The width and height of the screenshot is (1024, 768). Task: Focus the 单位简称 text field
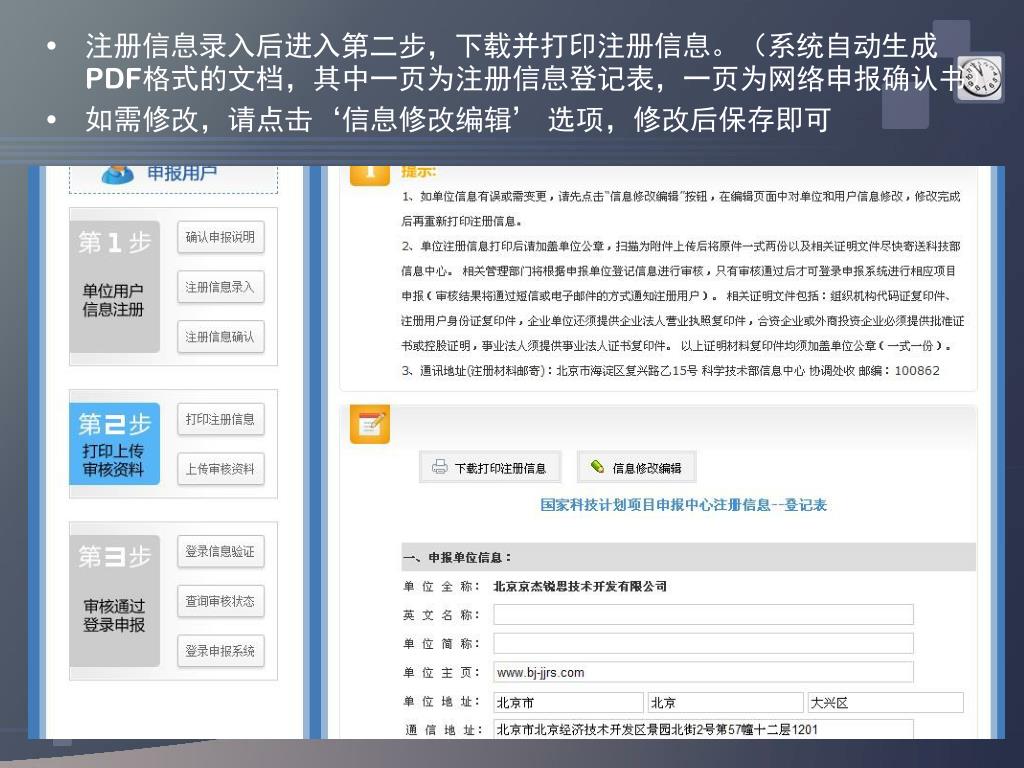[x=703, y=643]
